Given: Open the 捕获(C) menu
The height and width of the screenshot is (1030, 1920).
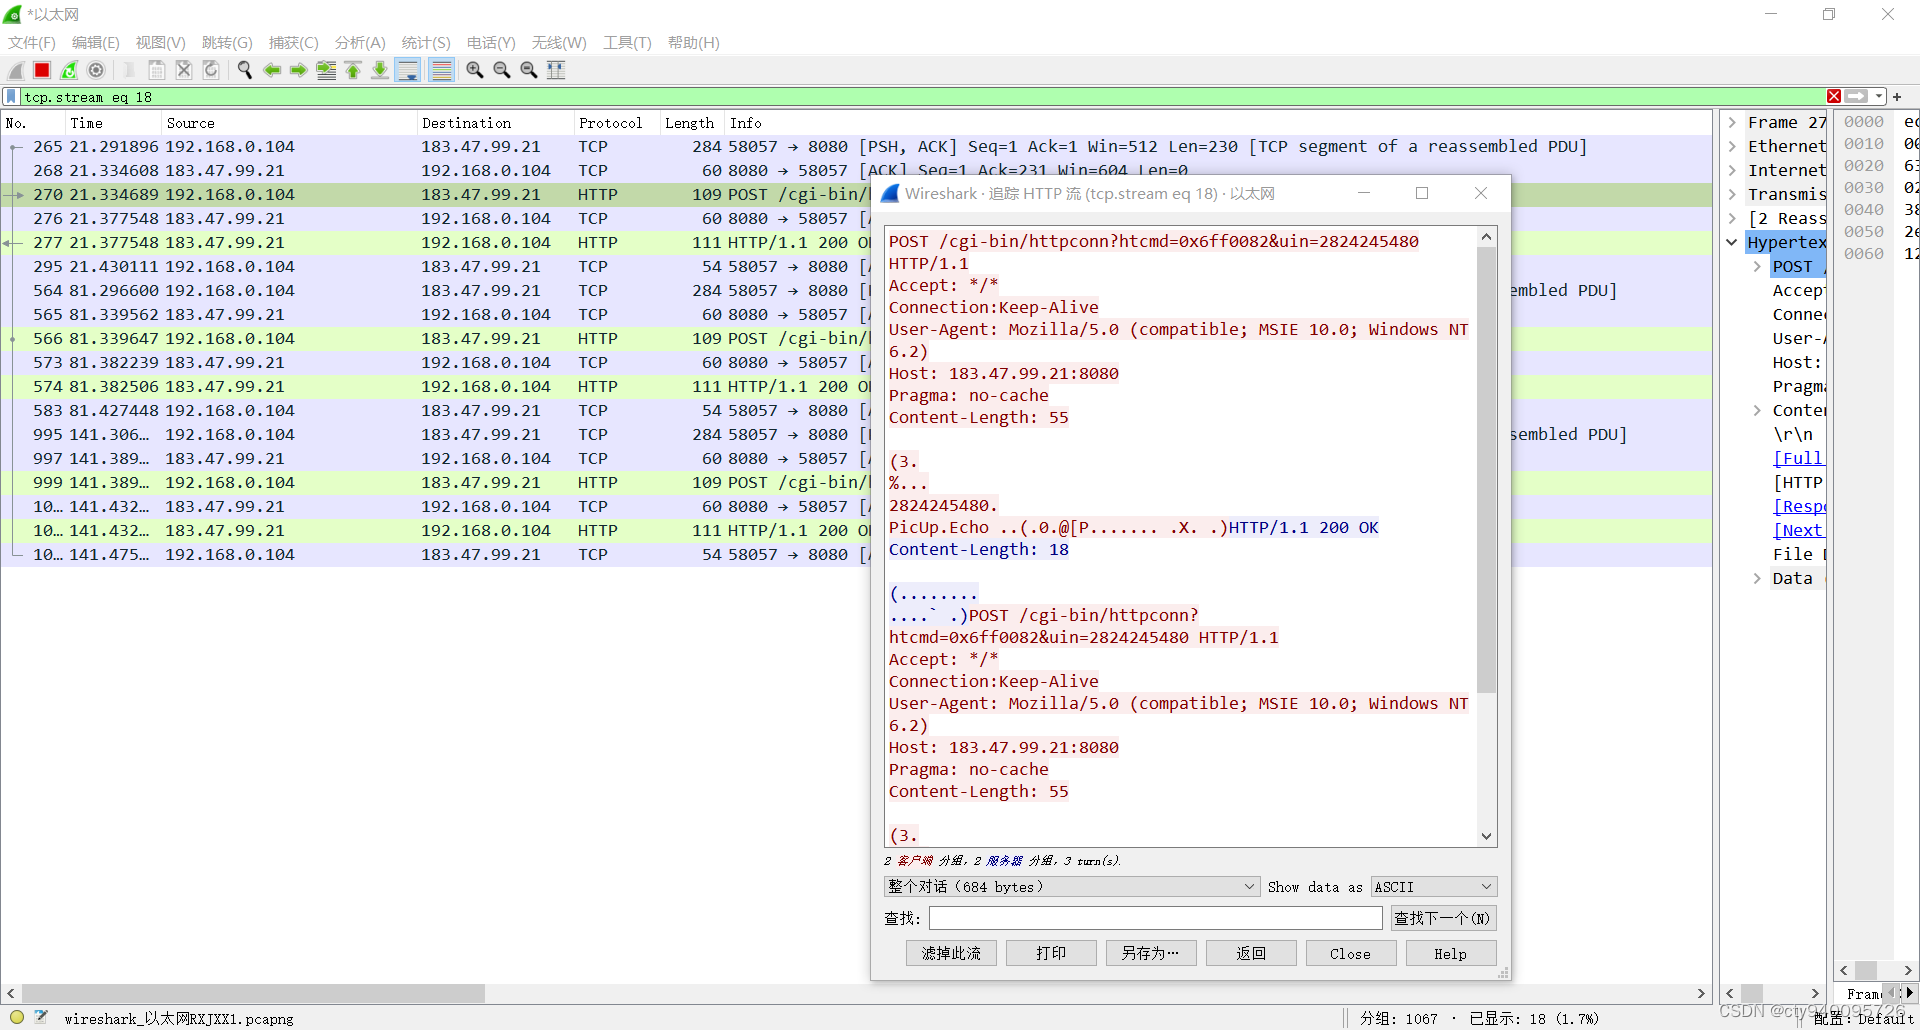Looking at the screenshot, I should tap(294, 43).
